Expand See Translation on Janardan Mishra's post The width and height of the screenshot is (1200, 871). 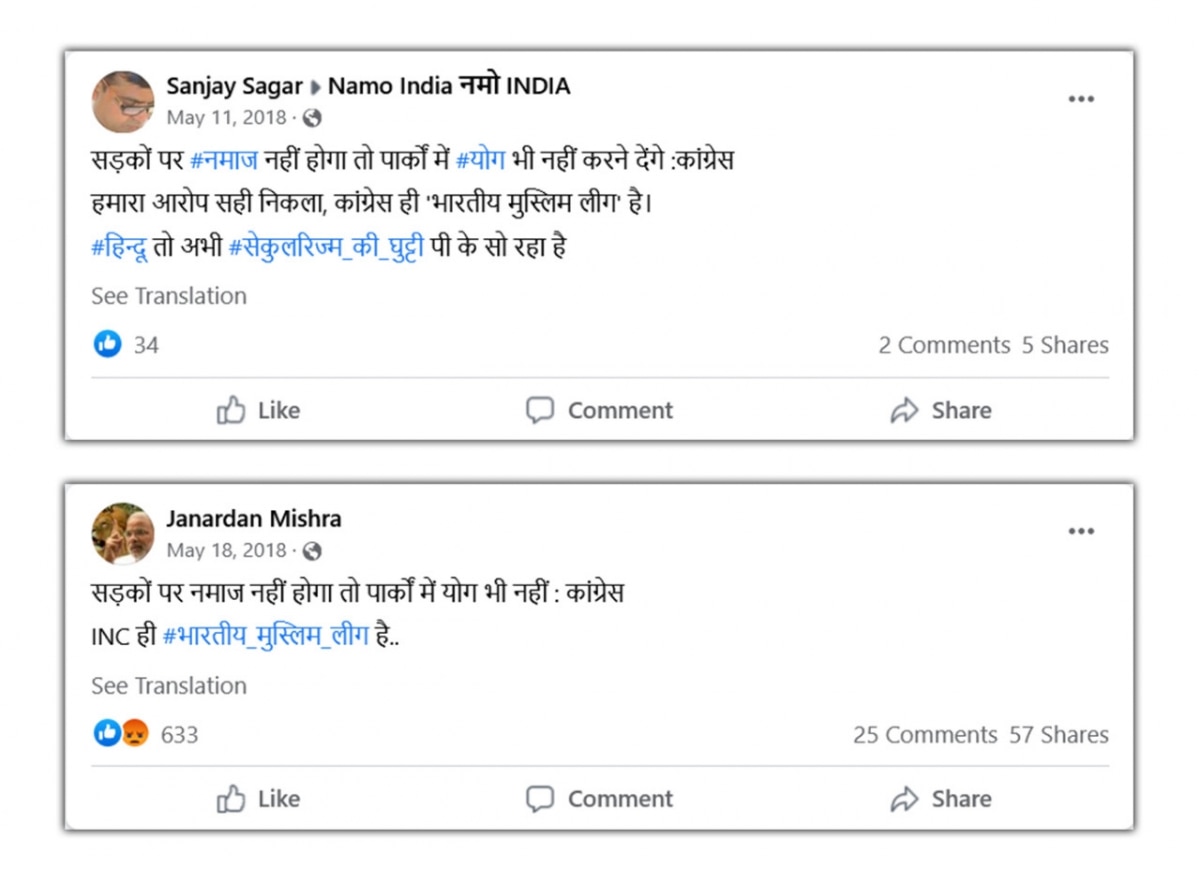coord(169,686)
